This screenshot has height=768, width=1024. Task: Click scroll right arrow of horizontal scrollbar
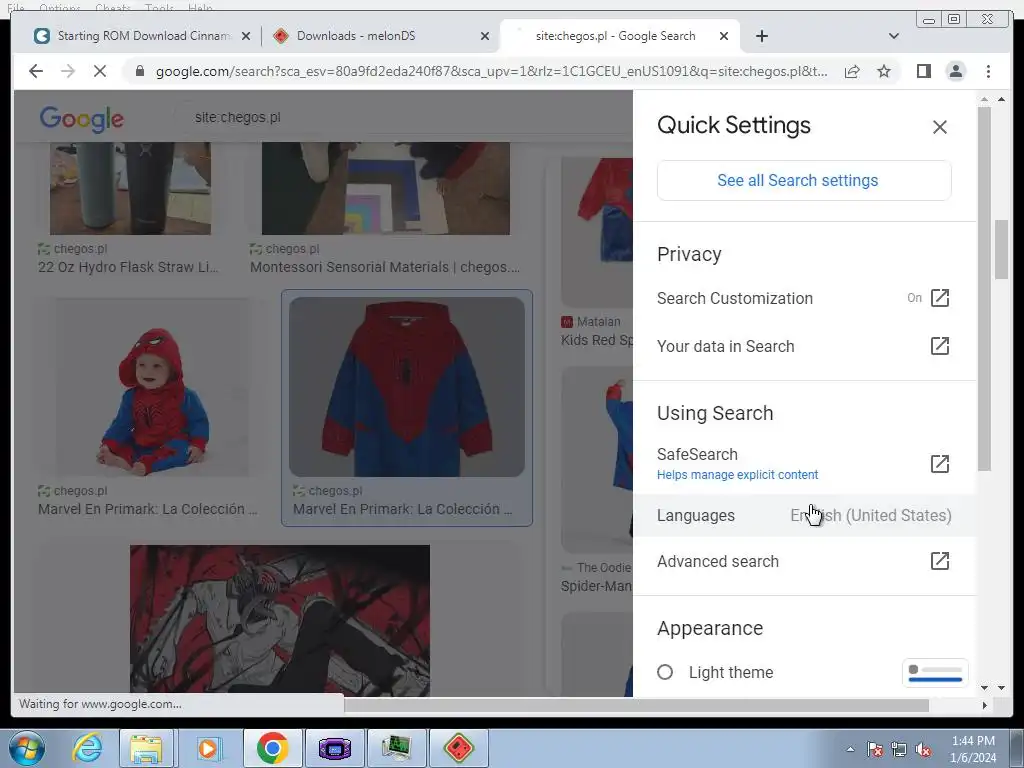click(984, 705)
